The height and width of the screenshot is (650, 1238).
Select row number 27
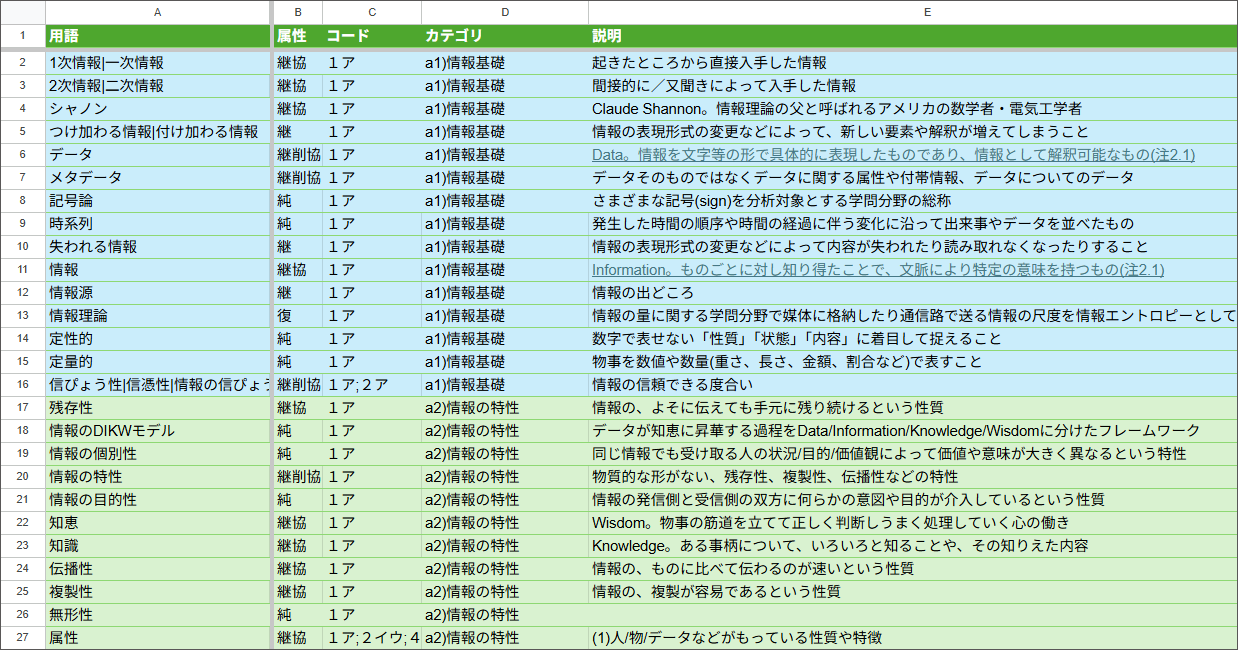pos(22,638)
